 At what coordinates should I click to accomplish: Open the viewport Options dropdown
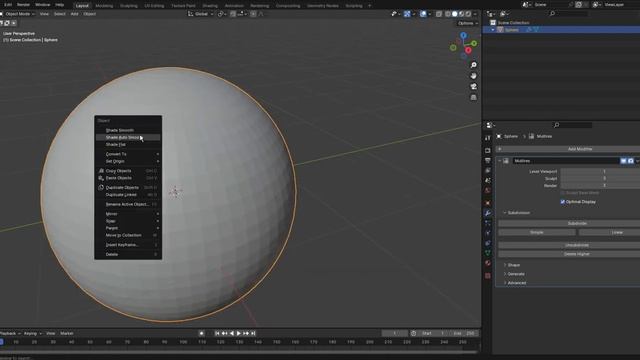click(x=467, y=23)
